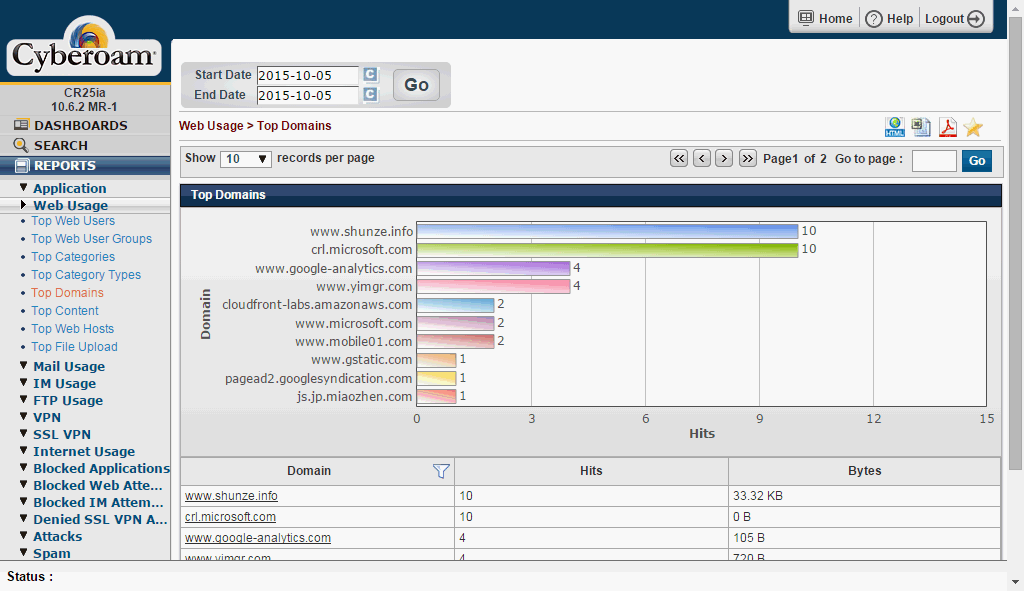Open Start Date calendar picker icon
1024x591 pixels.
370,74
